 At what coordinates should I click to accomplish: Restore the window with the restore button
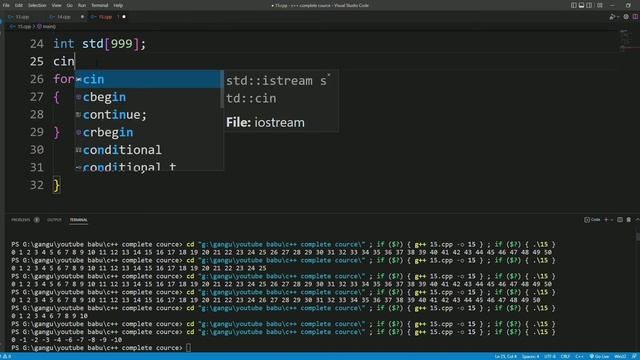(x=628, y=5)
